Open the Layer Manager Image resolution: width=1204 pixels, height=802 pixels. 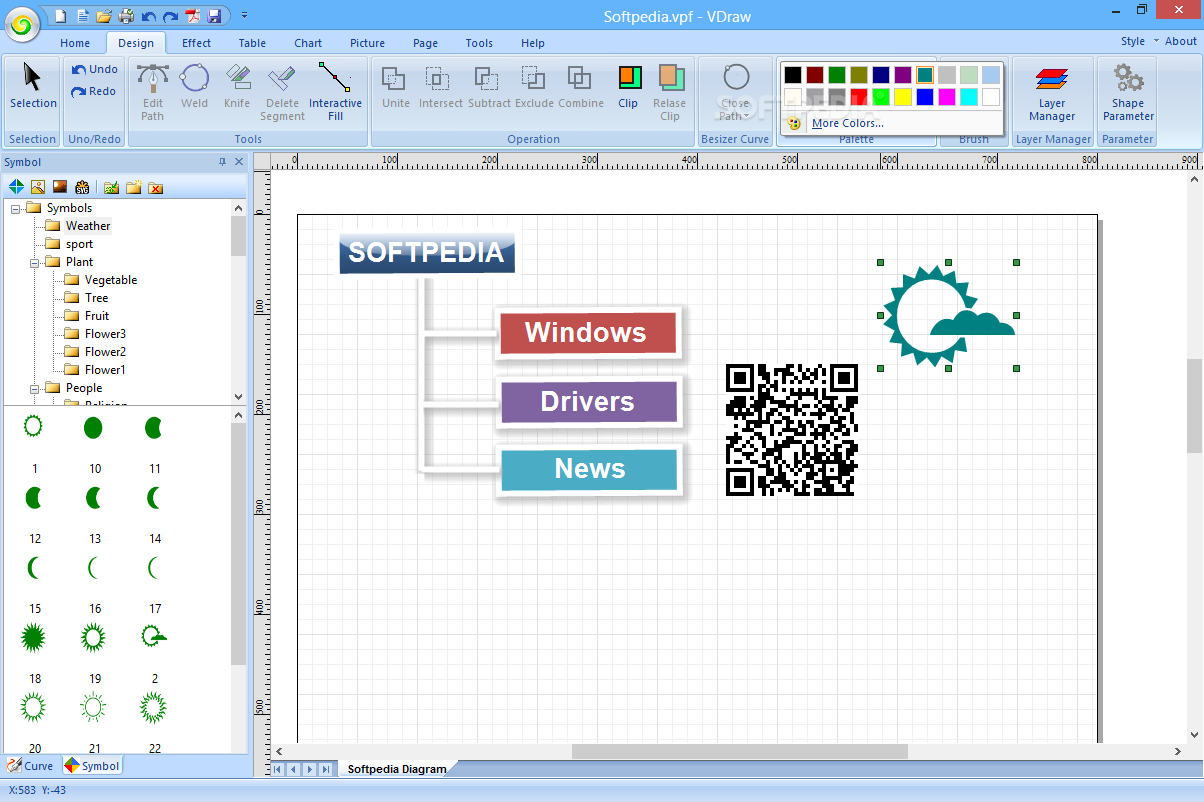[1052, 92]
